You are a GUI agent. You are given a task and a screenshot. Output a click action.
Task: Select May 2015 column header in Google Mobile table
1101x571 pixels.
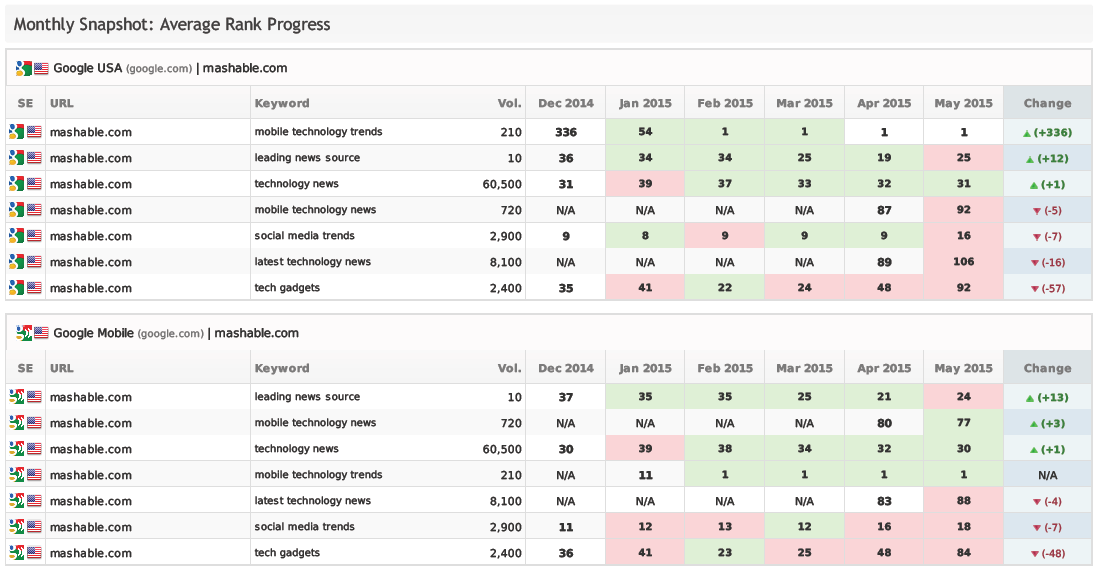click(x=963, y=368)
